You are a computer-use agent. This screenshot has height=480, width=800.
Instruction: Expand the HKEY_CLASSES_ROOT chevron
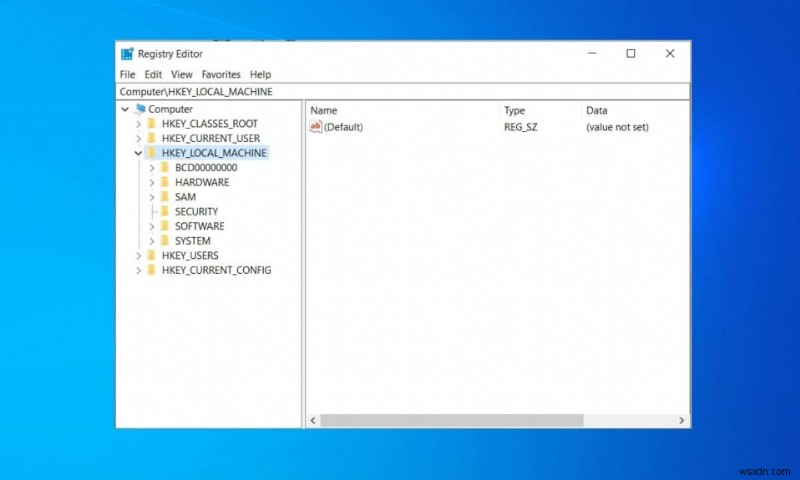pos(138,124)
